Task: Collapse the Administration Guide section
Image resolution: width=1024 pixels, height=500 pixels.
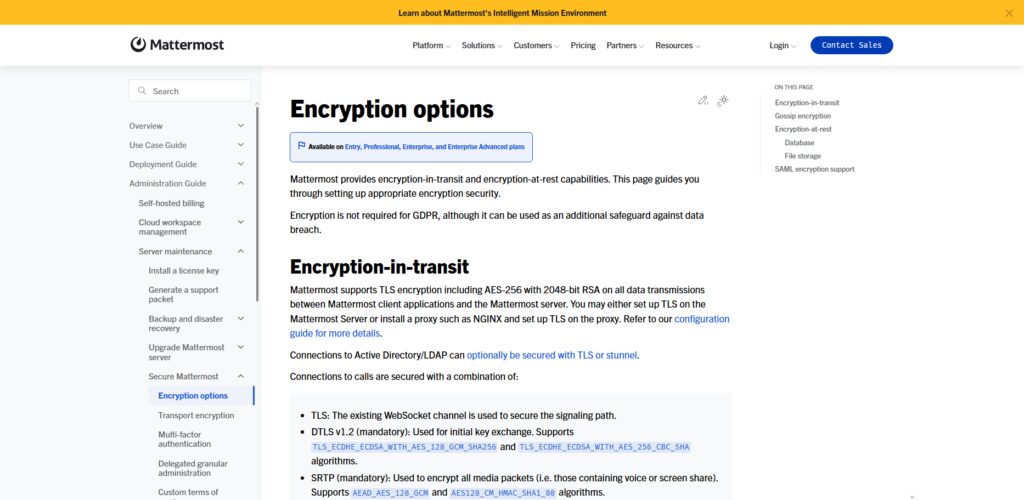Action: point(240,183)
